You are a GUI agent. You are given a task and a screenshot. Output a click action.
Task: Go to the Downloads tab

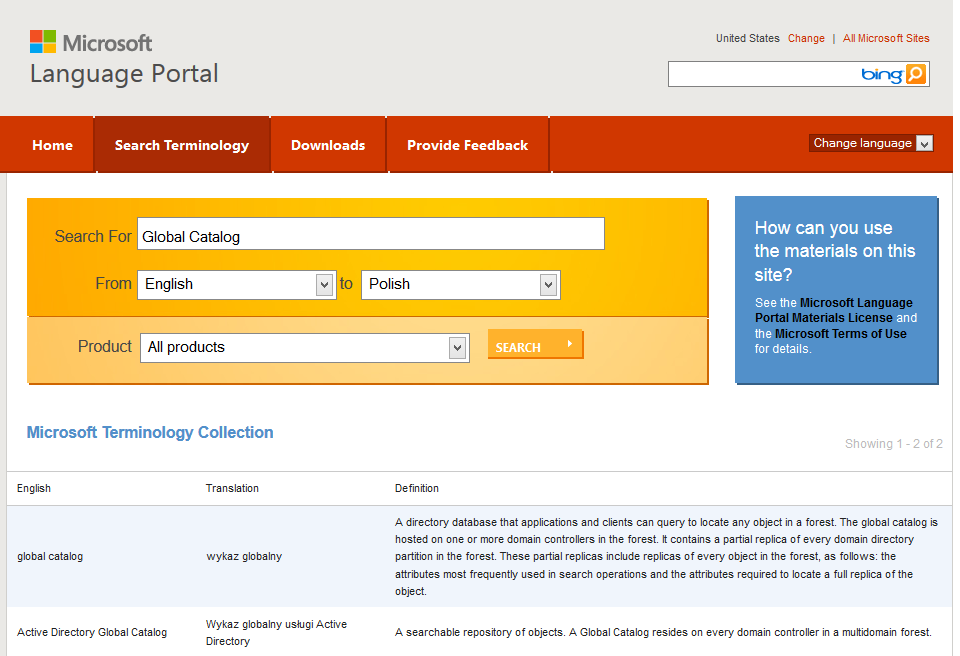[x=328, y=145]
